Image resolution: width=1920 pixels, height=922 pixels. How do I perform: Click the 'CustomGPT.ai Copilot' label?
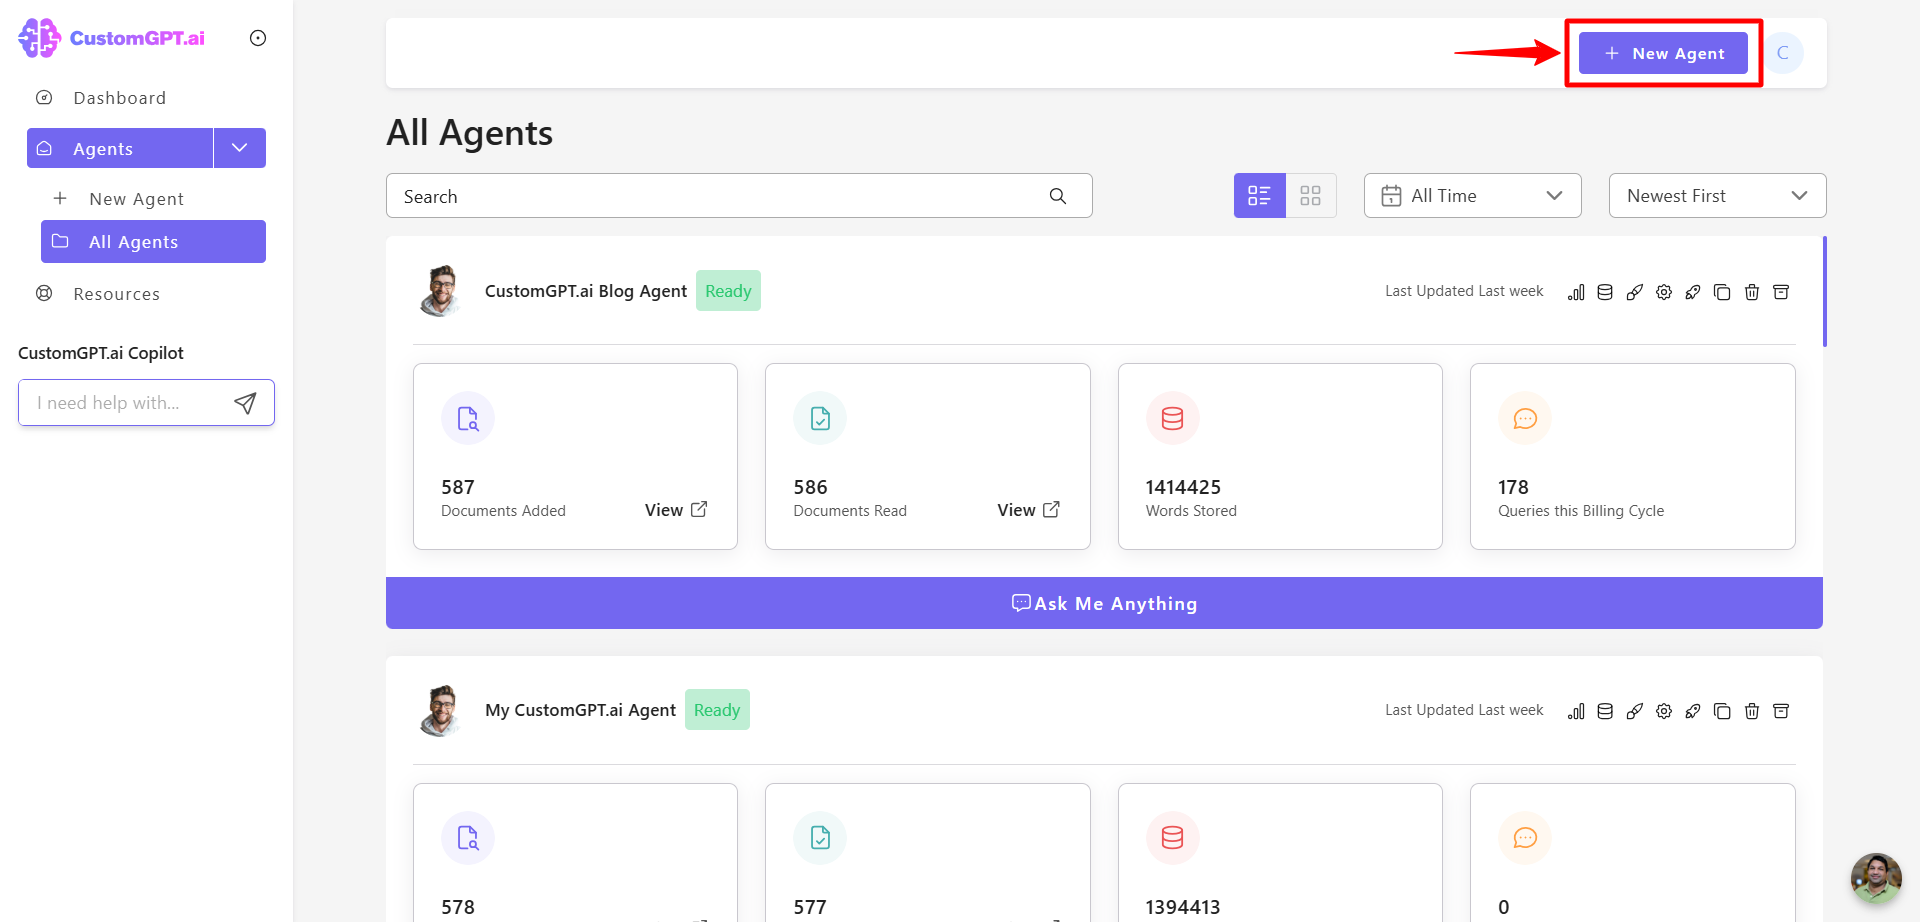click(101, 353)
